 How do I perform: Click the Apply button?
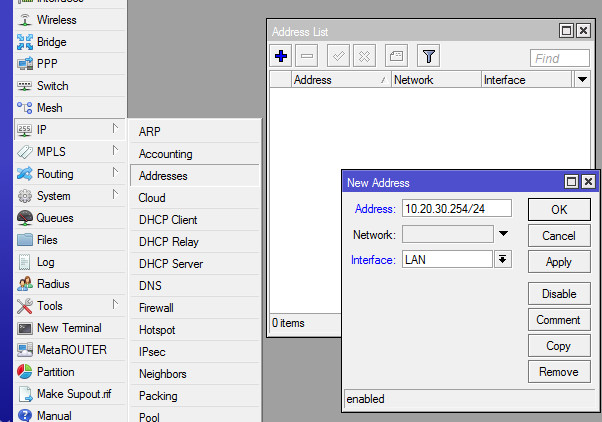559,262
